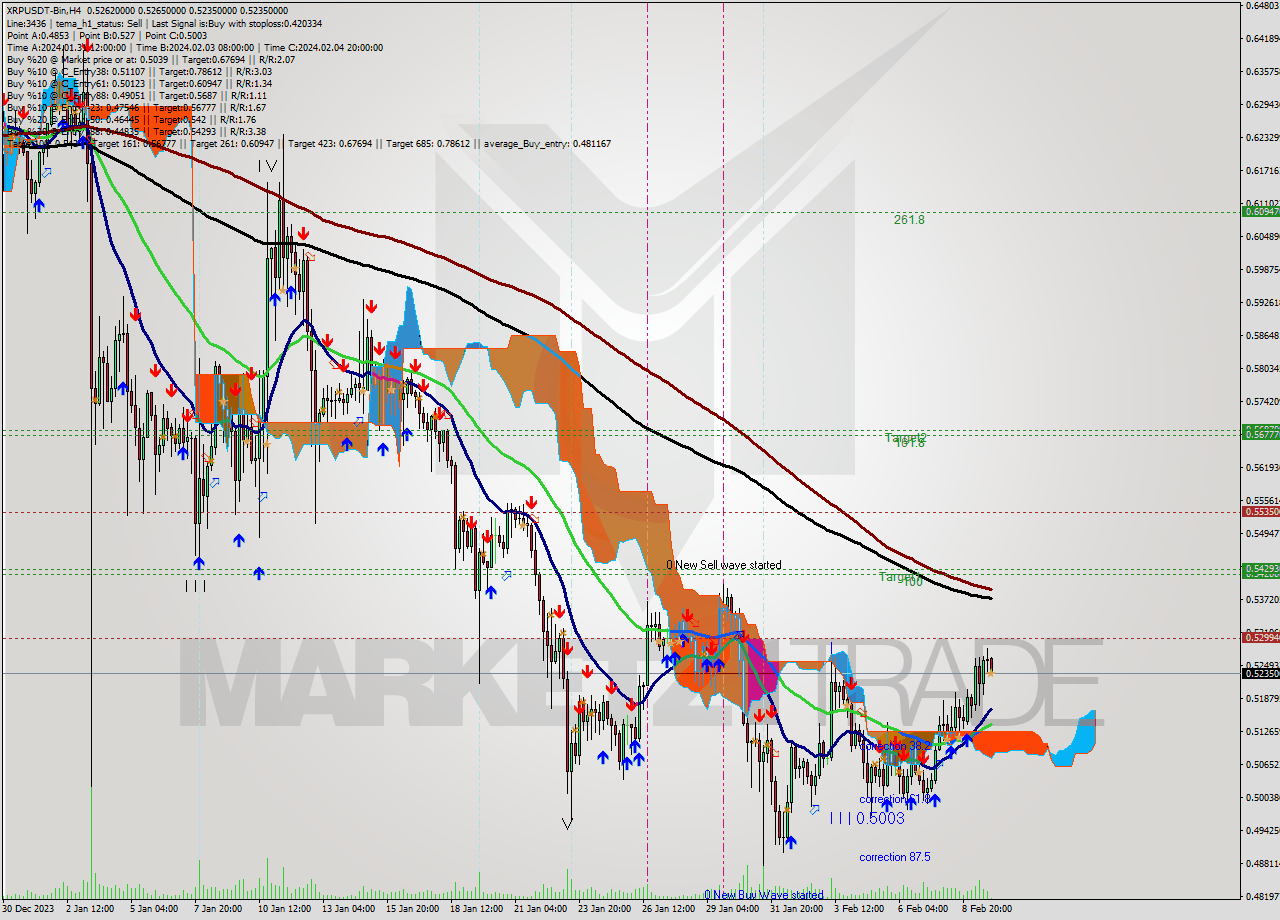The height and width of the screenshot is (920, 1280).
Task: Click the V wave label below 23 Jan low
Action: [x=568, y=823]
